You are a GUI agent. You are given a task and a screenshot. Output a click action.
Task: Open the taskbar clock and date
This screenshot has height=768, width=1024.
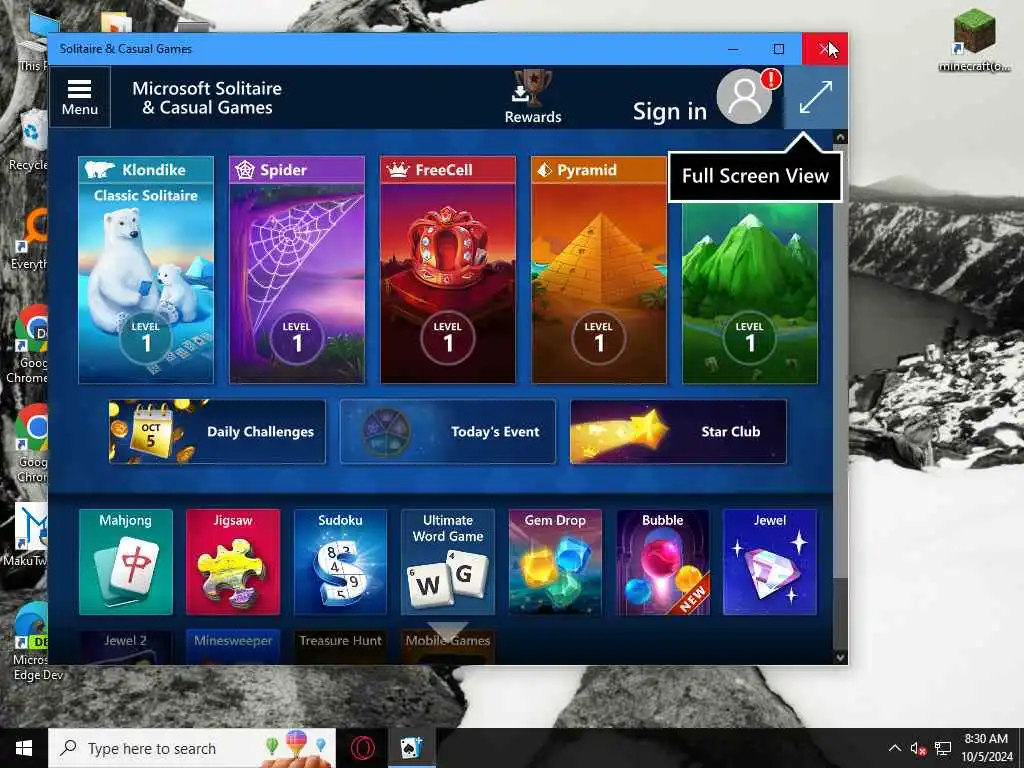pyautogui.click(x=986, y=748)
